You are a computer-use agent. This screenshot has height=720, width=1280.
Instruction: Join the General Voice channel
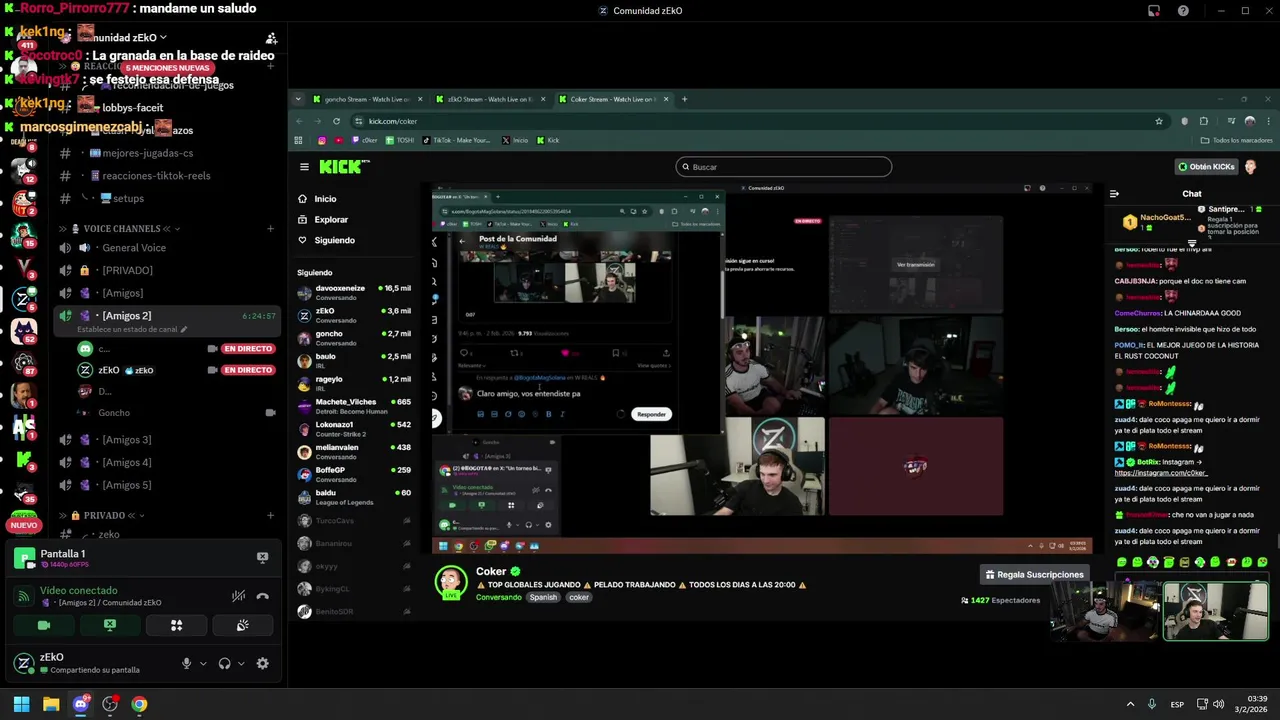point(134,248)
